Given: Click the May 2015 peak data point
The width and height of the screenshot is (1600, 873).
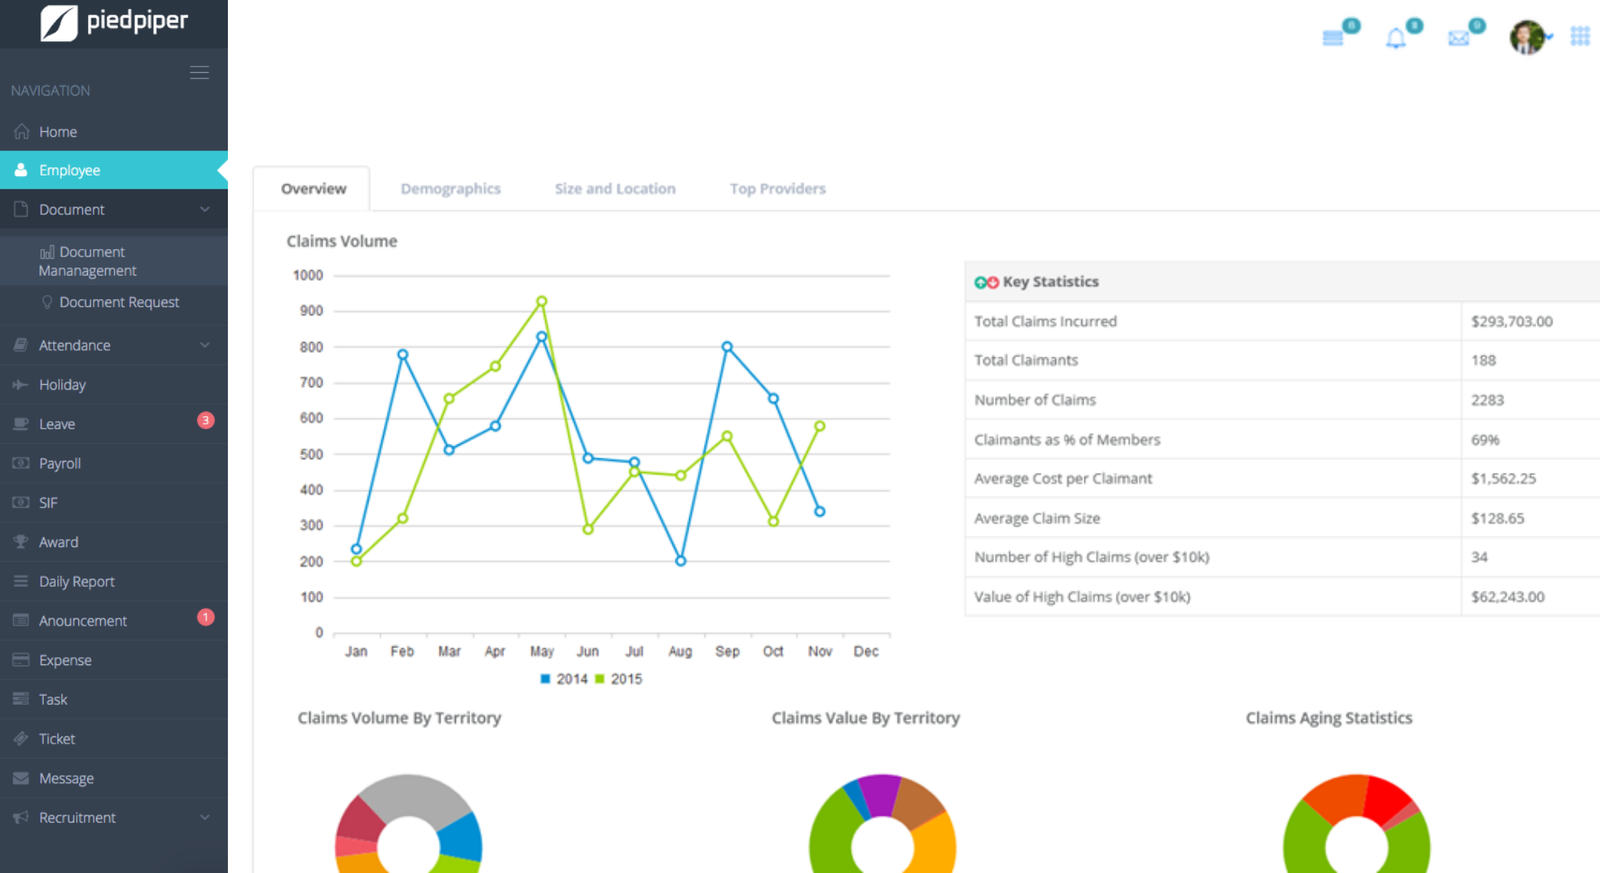Looking at the screenshot, I should point(542,301).
